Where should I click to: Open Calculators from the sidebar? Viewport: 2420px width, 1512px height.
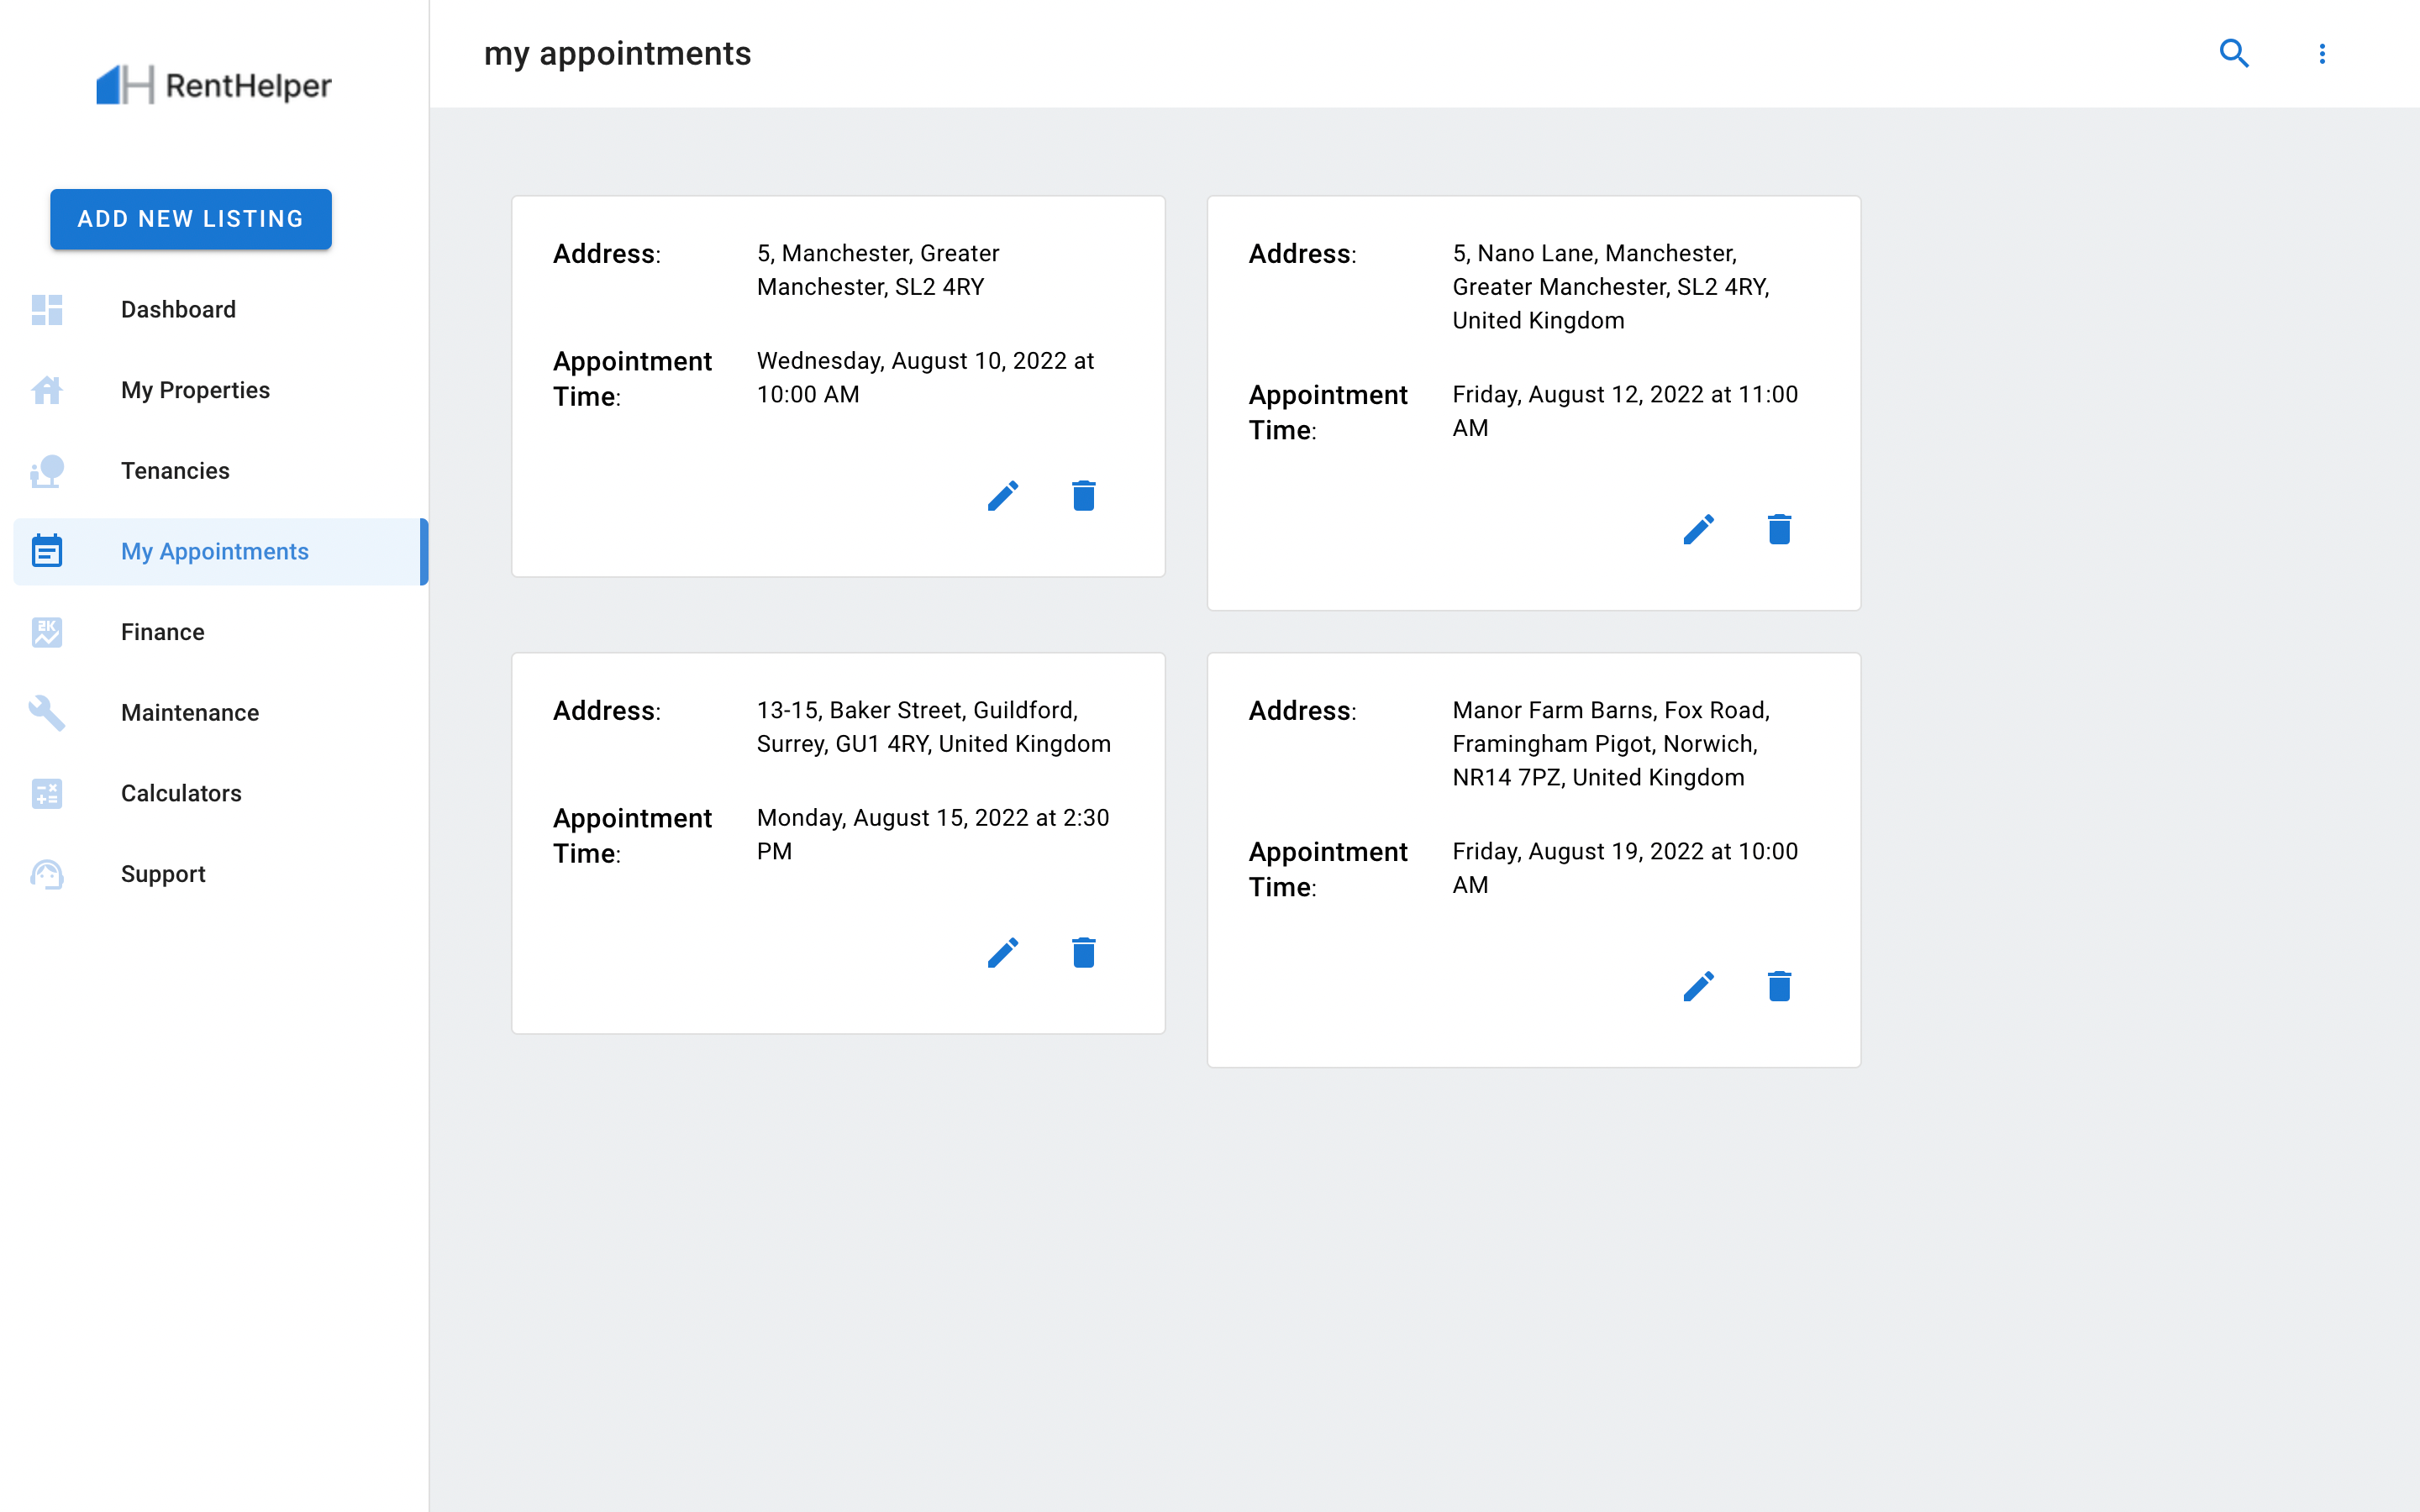click(x=220, y=794)
